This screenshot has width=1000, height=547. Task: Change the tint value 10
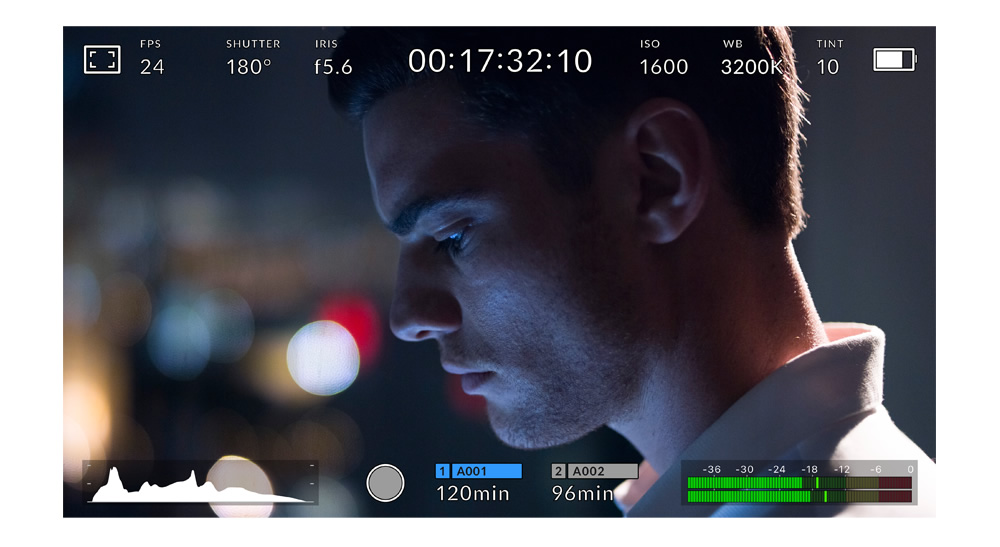tap(829, 57)
